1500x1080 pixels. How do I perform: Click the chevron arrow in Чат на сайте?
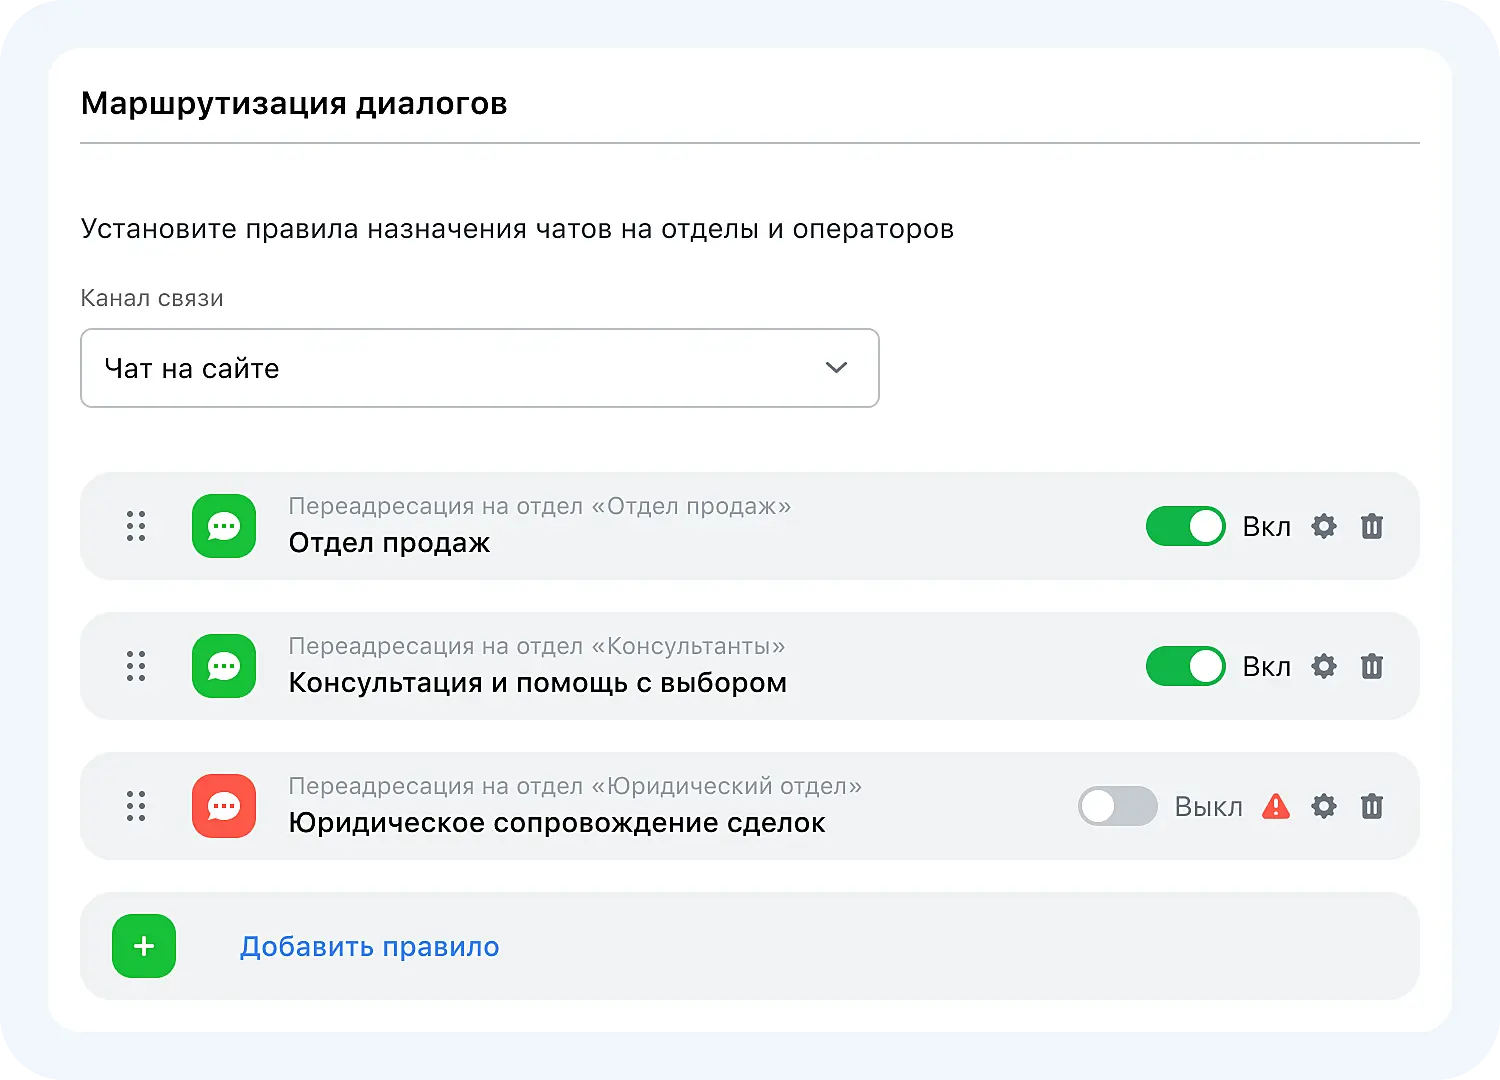836,368
